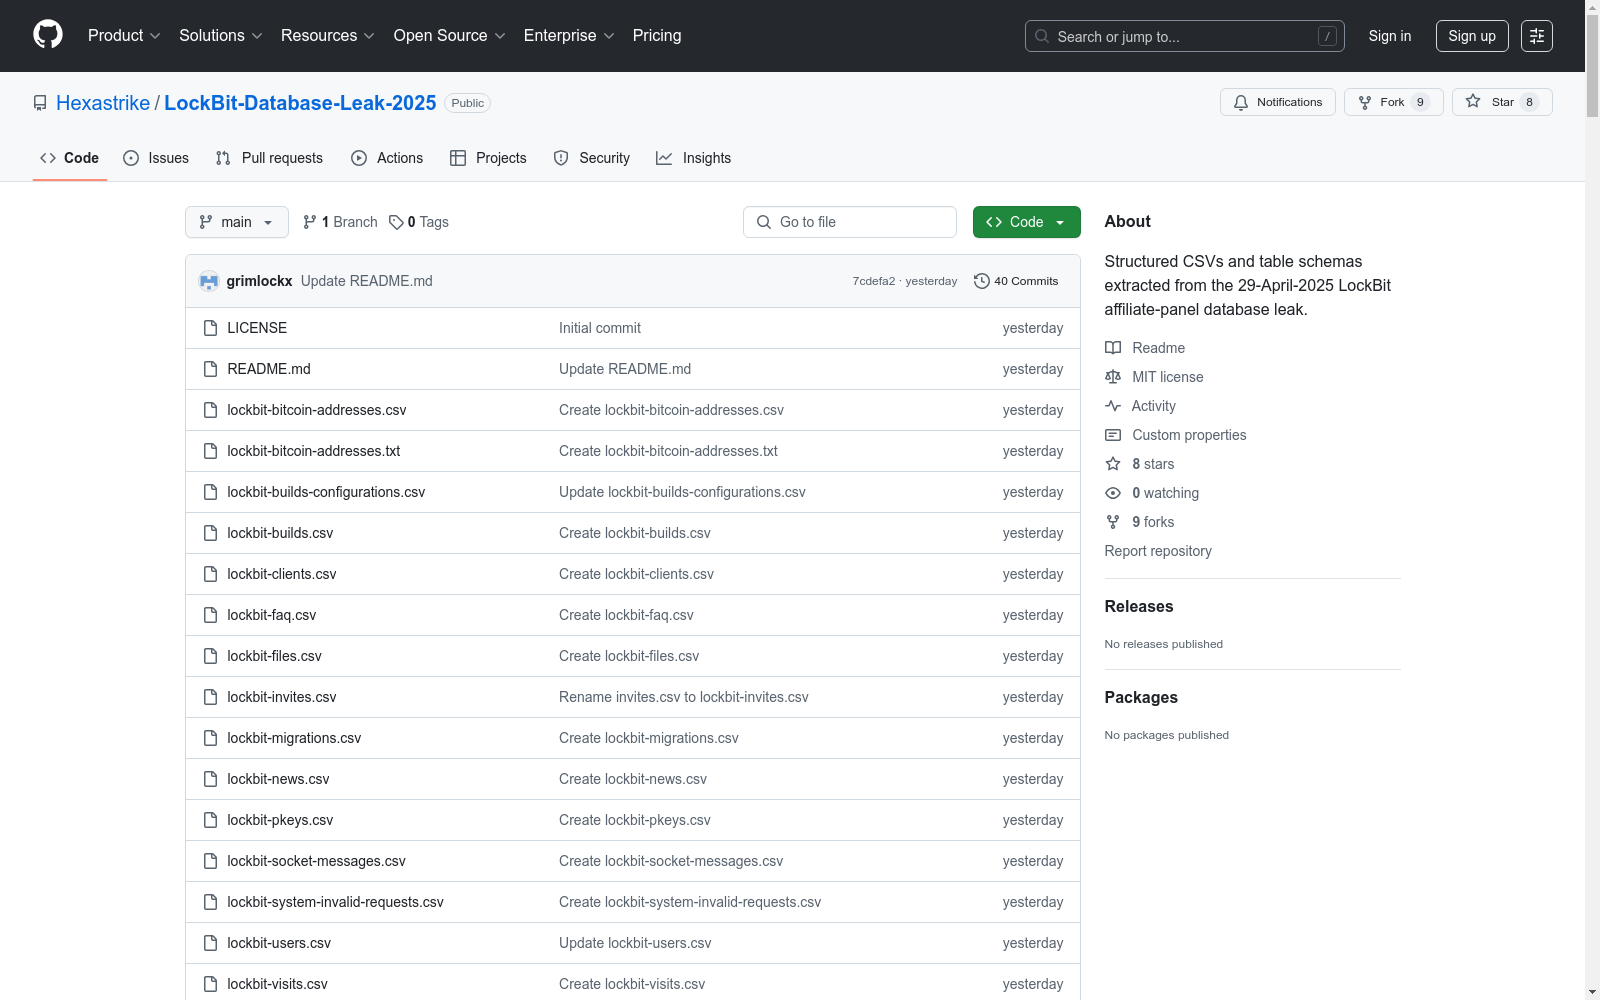Open lockbit-bitcoin-addresses.csv file
The width and height of the screenshot is (1600, 1000).
click(317, 410)
